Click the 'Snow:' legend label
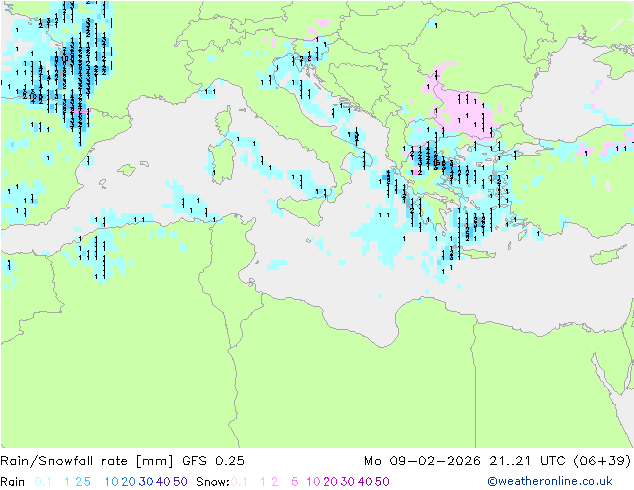The image size is (634, 490). (213, 482)
